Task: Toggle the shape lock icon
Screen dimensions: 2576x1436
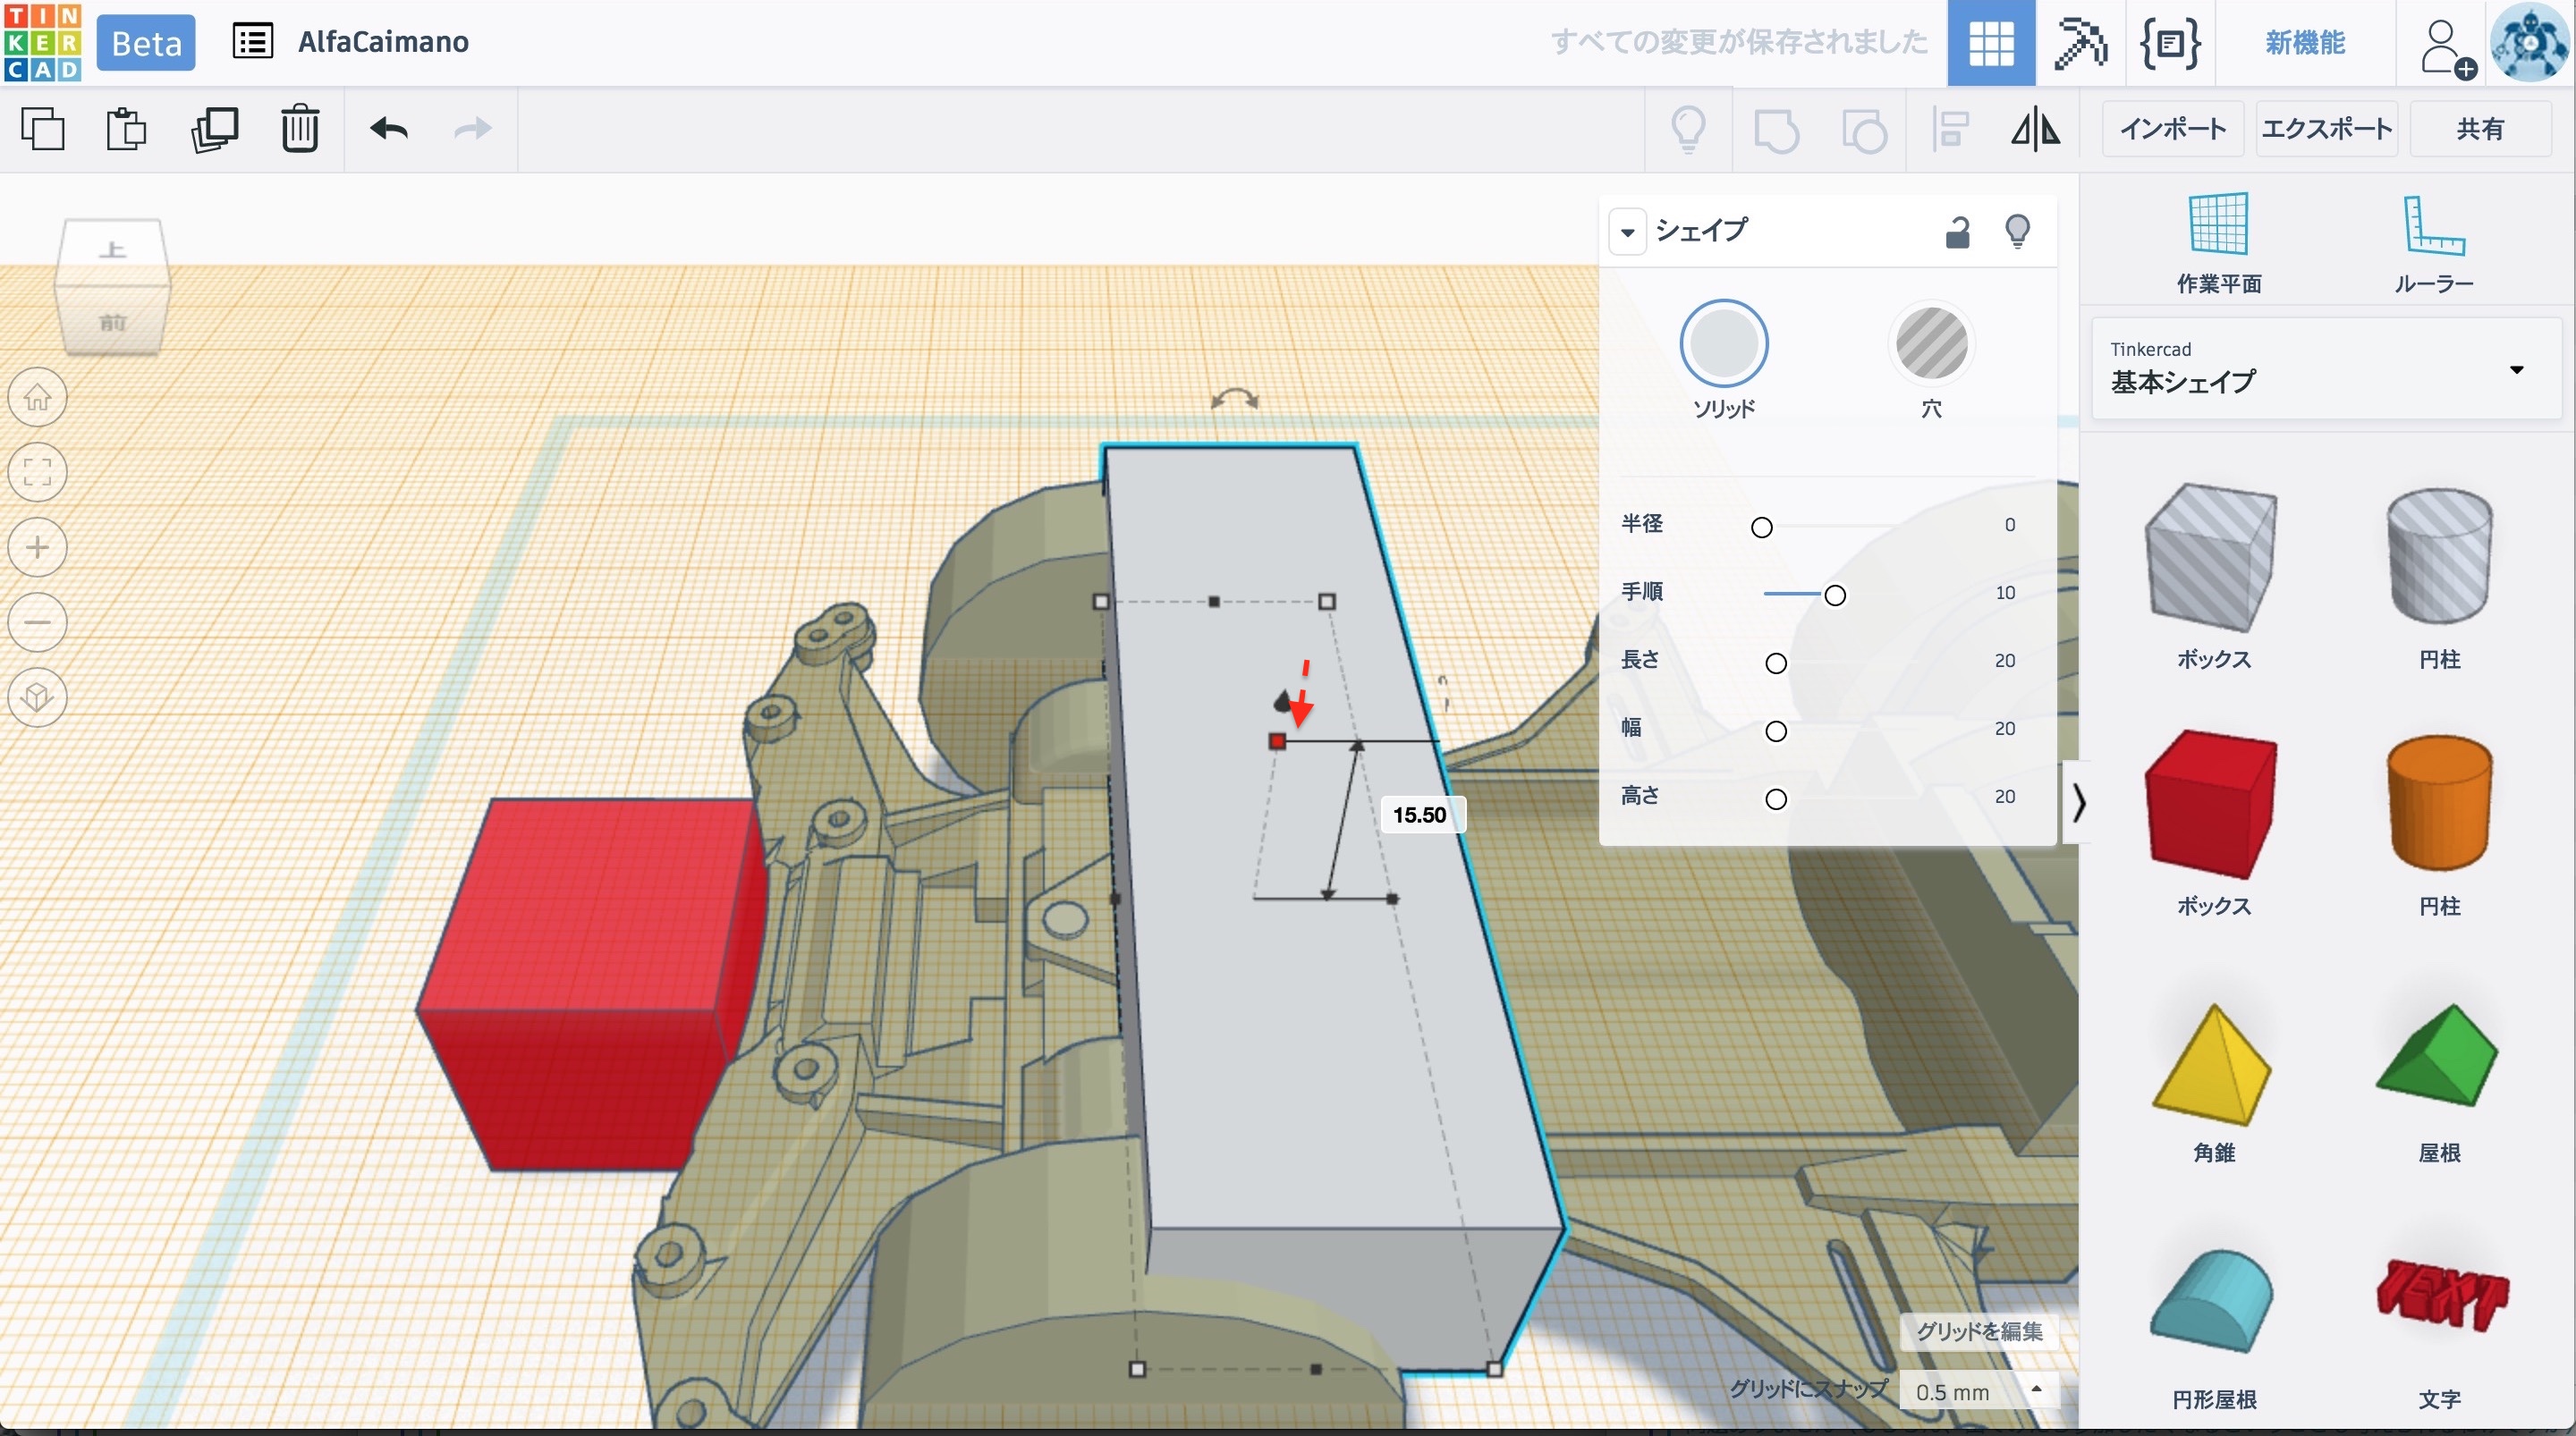Action: pos(1957,232)
